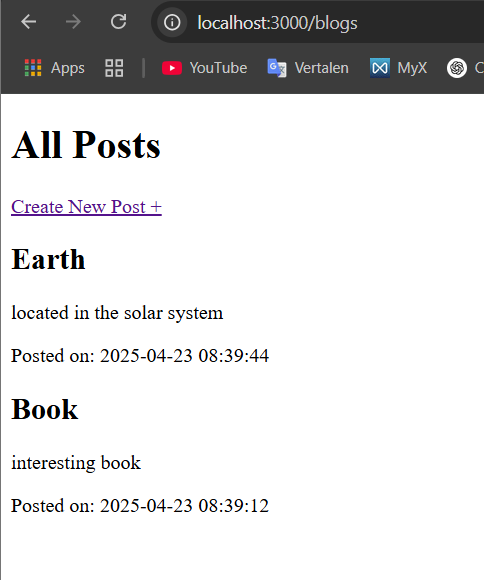Image resolution: width=484 pixels, height=580 pixels.
Task: Click the red YouTube play icon
Action: [172, 68]
